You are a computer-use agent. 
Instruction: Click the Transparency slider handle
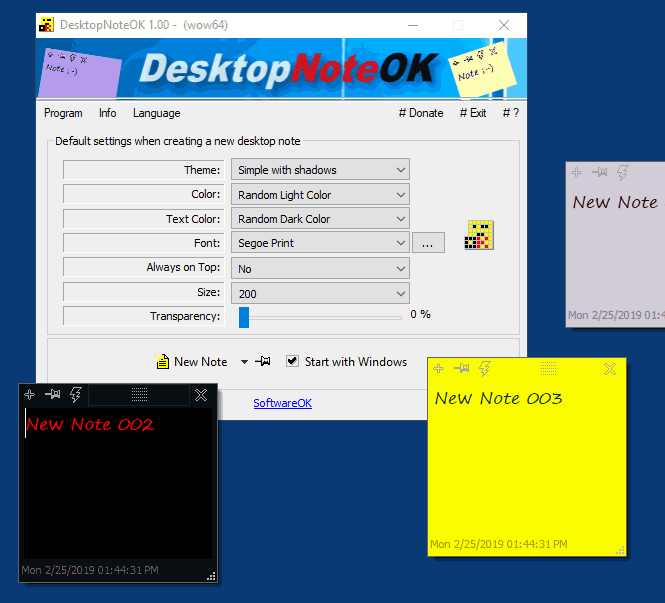(x=244, y=317)
